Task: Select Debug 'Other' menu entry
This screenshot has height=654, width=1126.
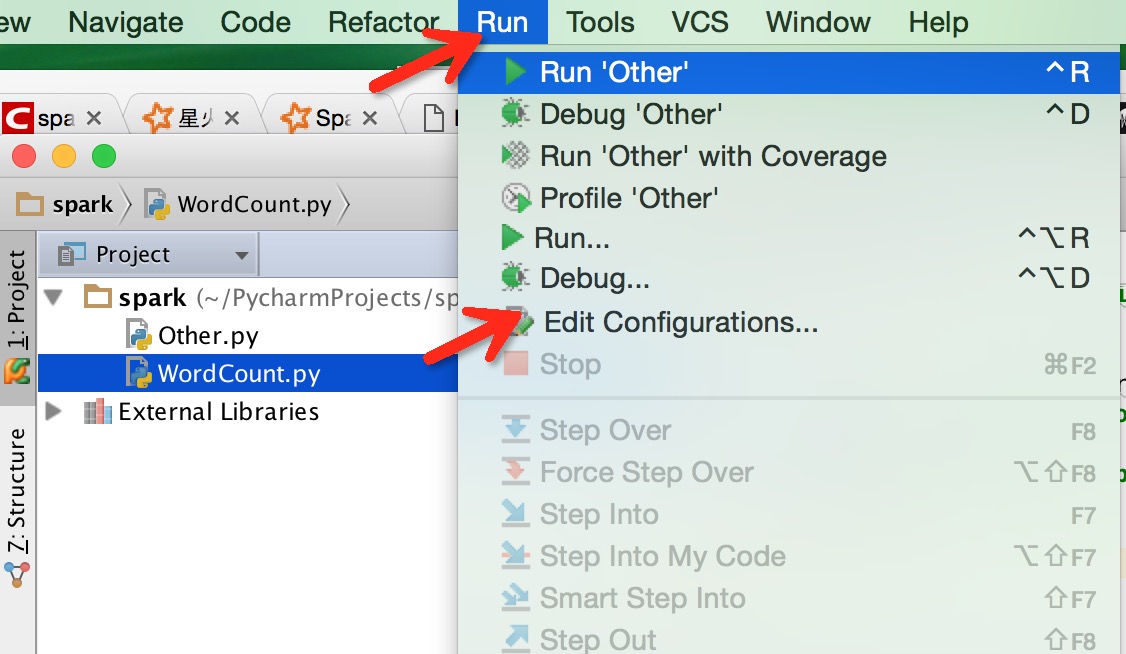Action: tap(788, 114)
